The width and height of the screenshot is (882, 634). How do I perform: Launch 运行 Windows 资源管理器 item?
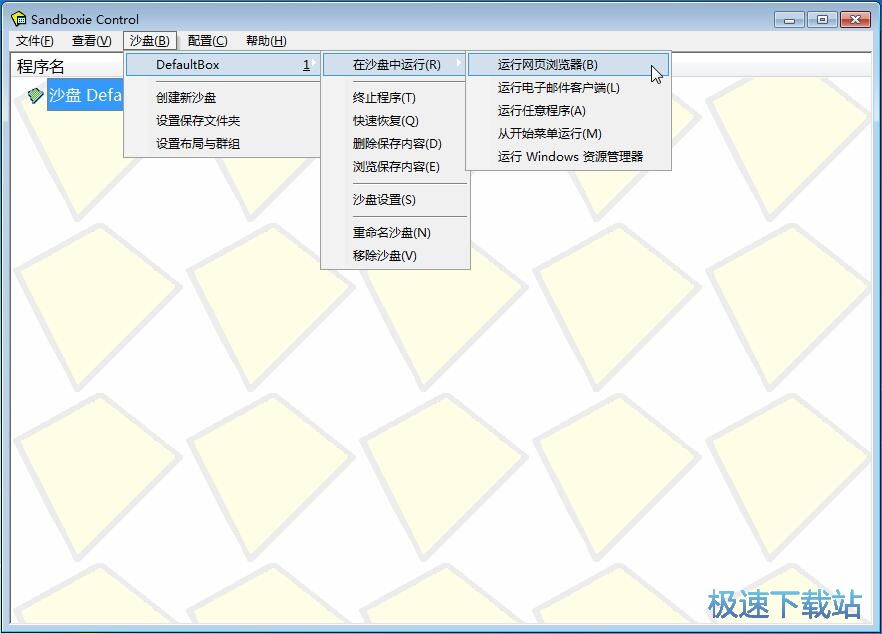coord(568,156)
